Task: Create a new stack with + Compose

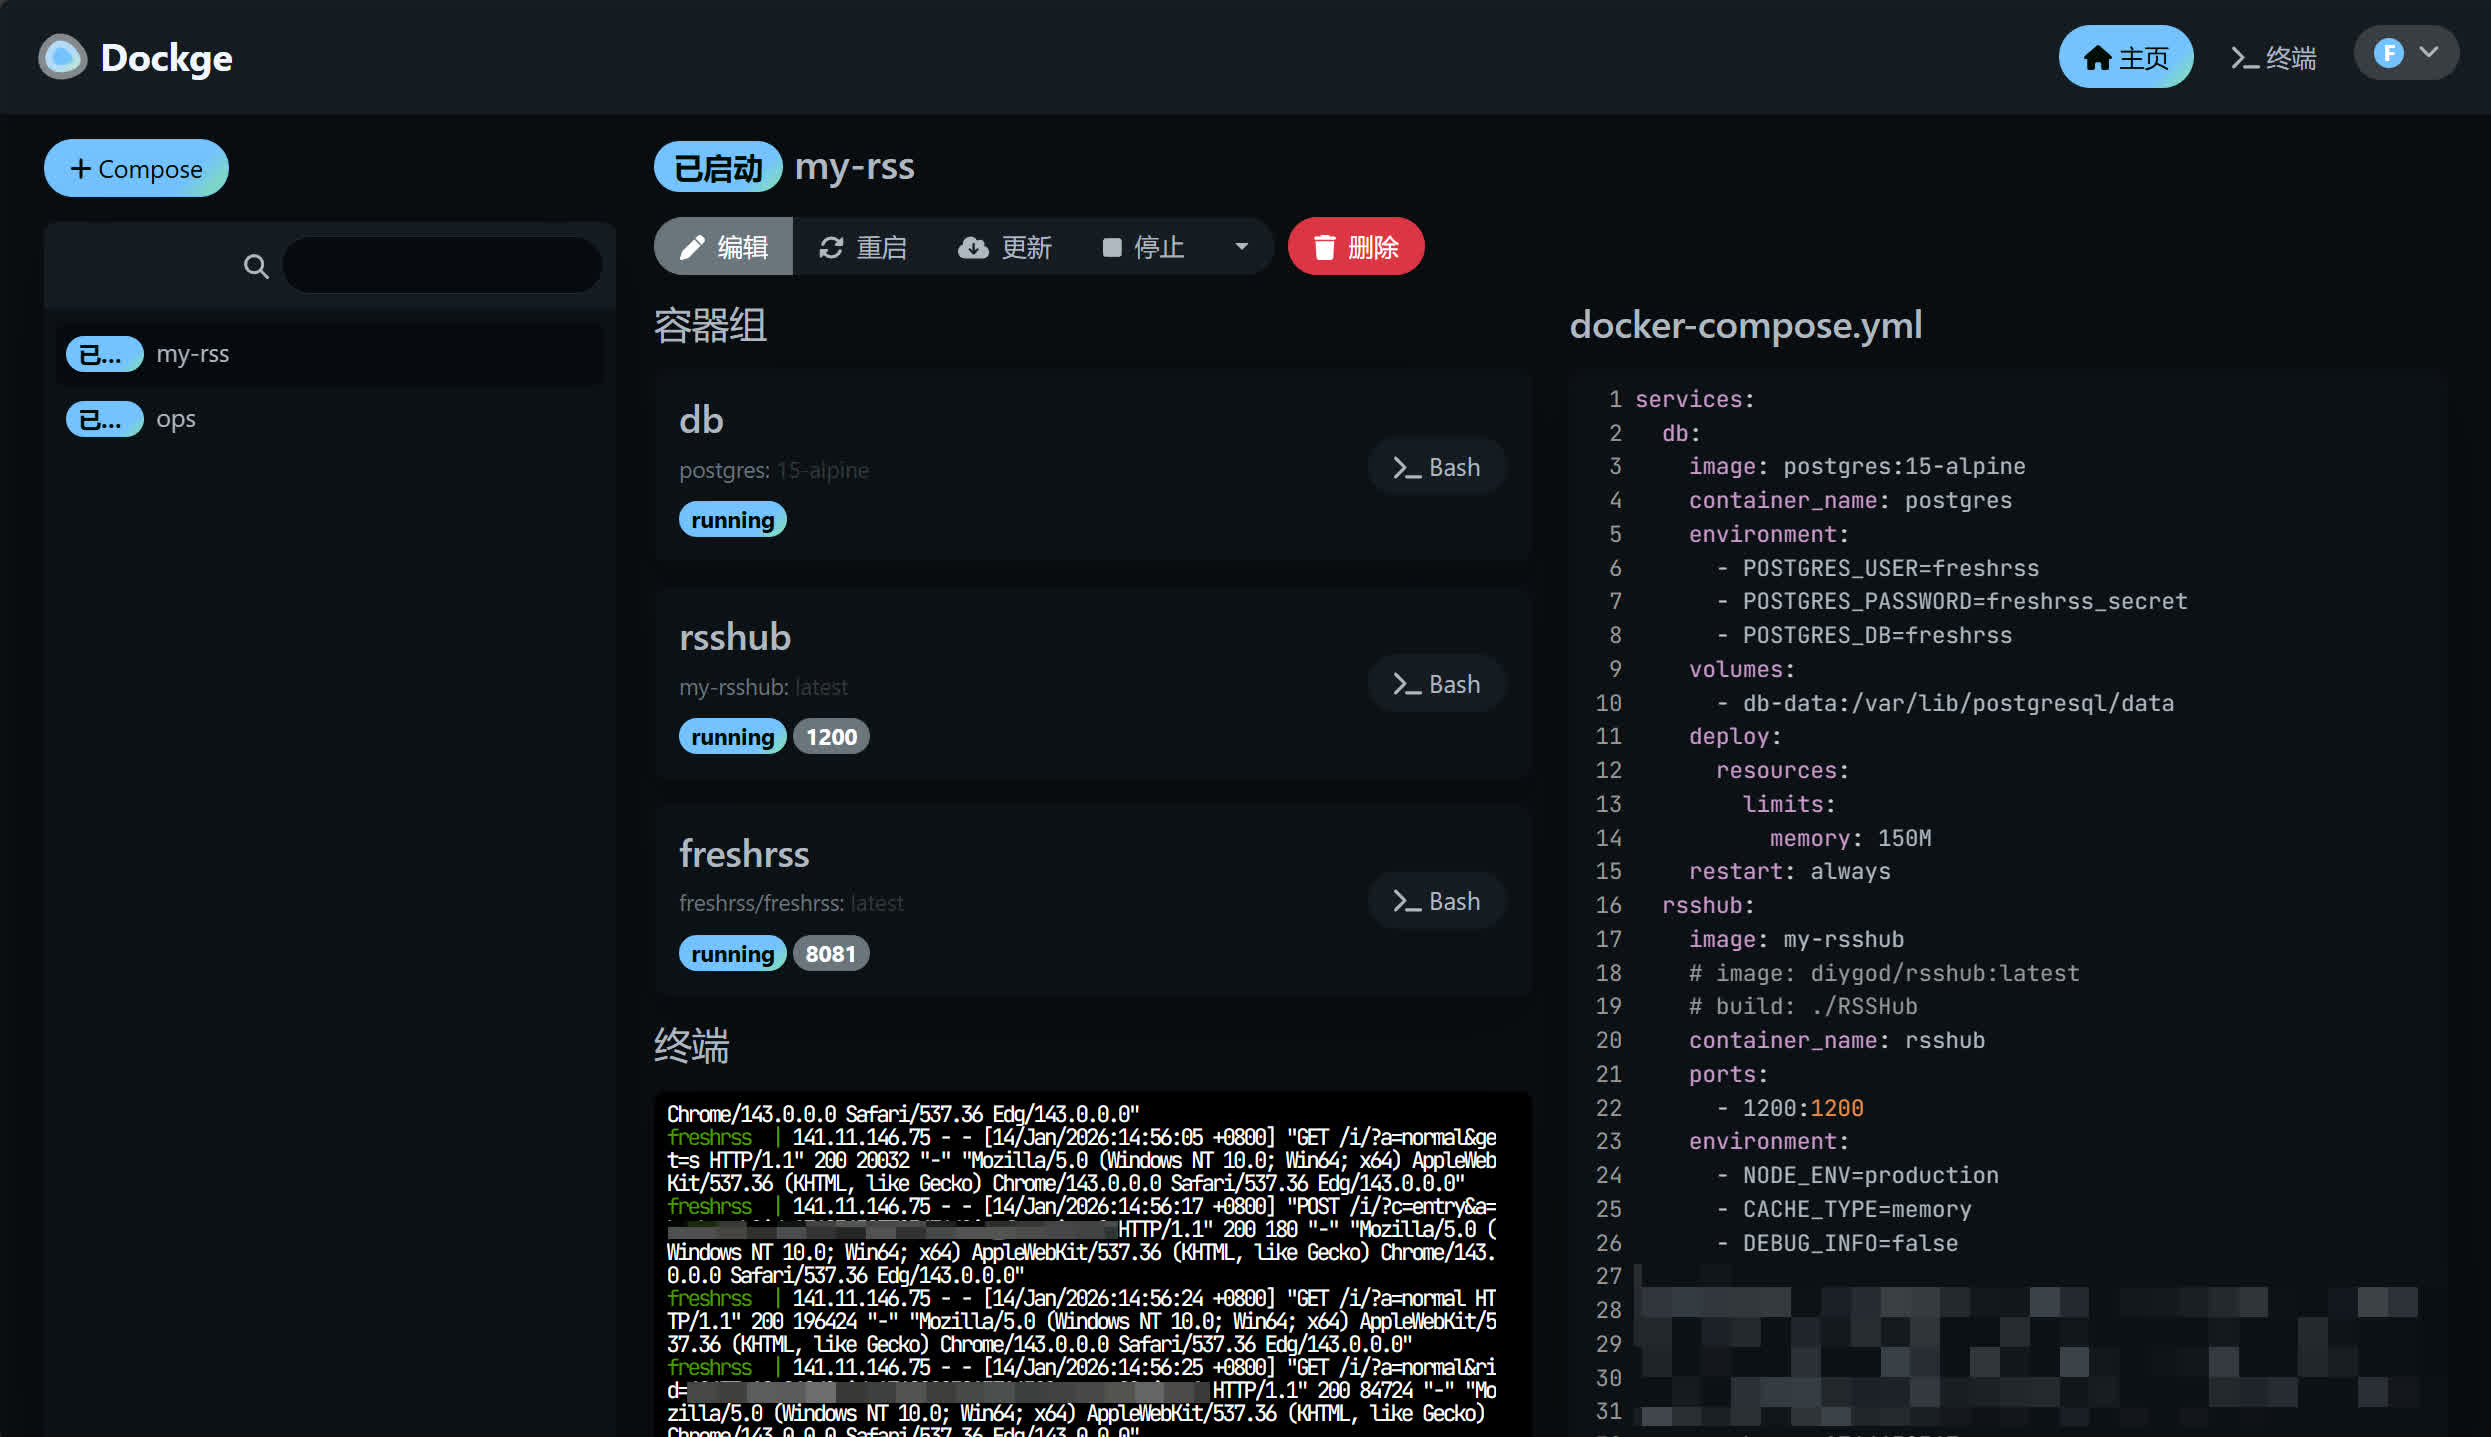Action: [136, 168]
